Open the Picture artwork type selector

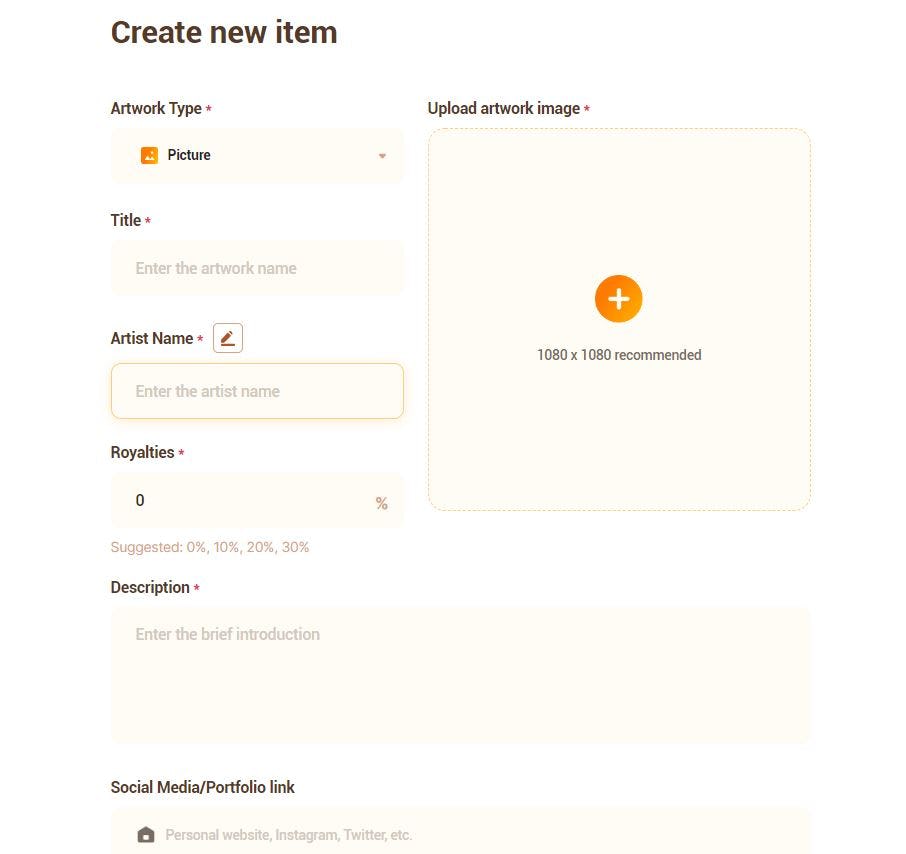point(257,156)
